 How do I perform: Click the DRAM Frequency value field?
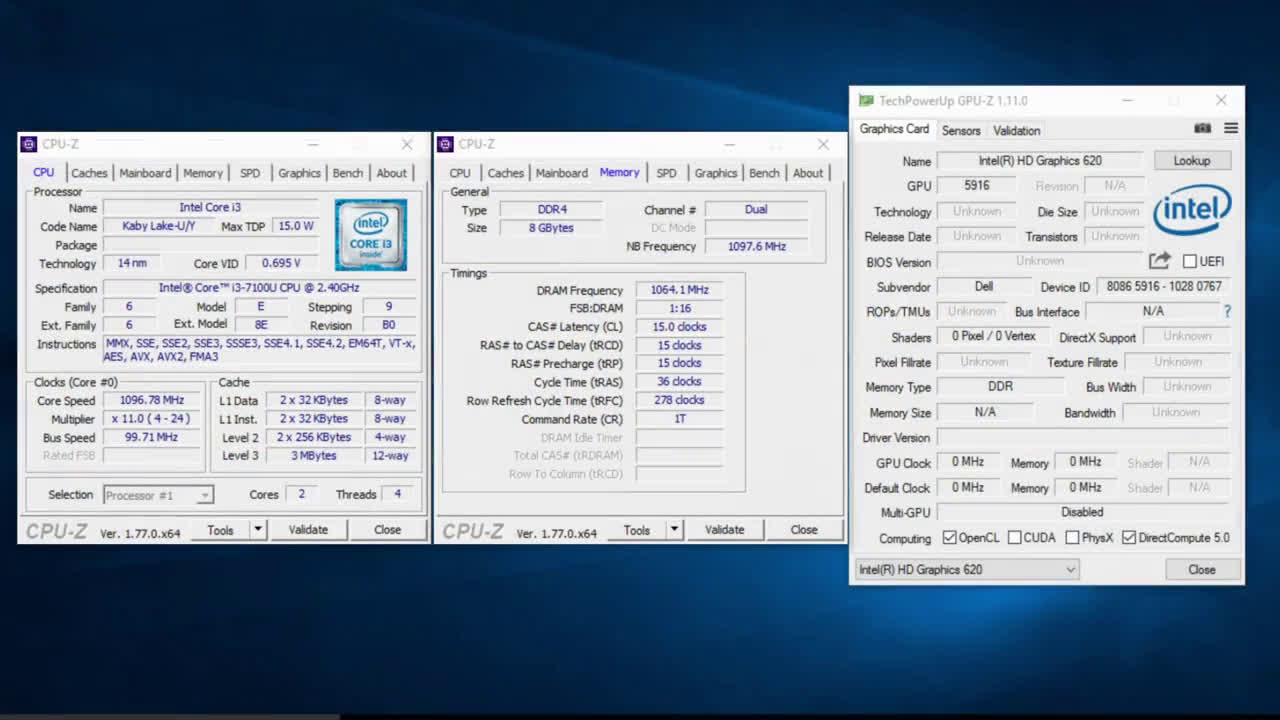(x=679, y=290)
